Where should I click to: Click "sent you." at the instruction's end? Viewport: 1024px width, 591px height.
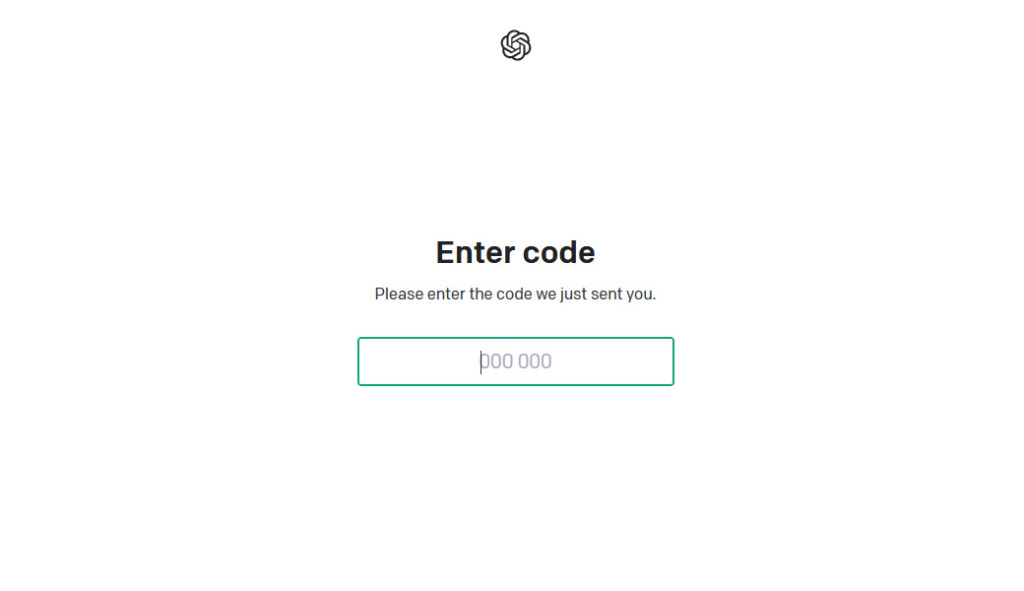(x=626, y=294)
